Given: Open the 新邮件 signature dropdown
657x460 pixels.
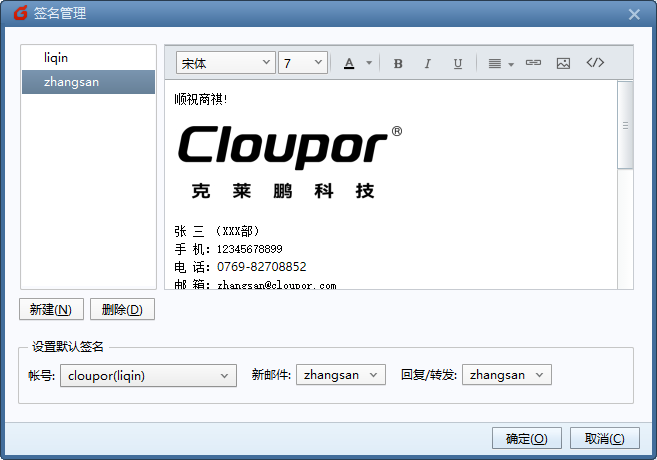Looking at the screenshot, I should [341, 375].
